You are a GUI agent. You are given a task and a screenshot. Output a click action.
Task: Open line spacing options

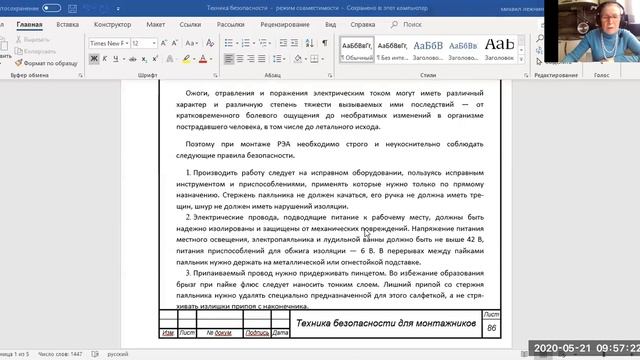tap(278, 59)
